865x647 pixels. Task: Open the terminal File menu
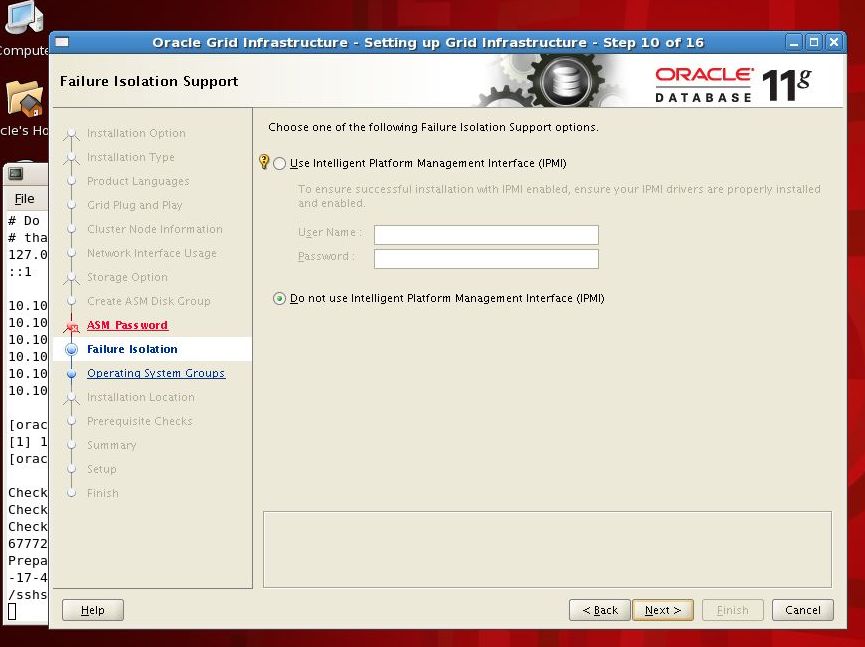click(x=24, y=199)
